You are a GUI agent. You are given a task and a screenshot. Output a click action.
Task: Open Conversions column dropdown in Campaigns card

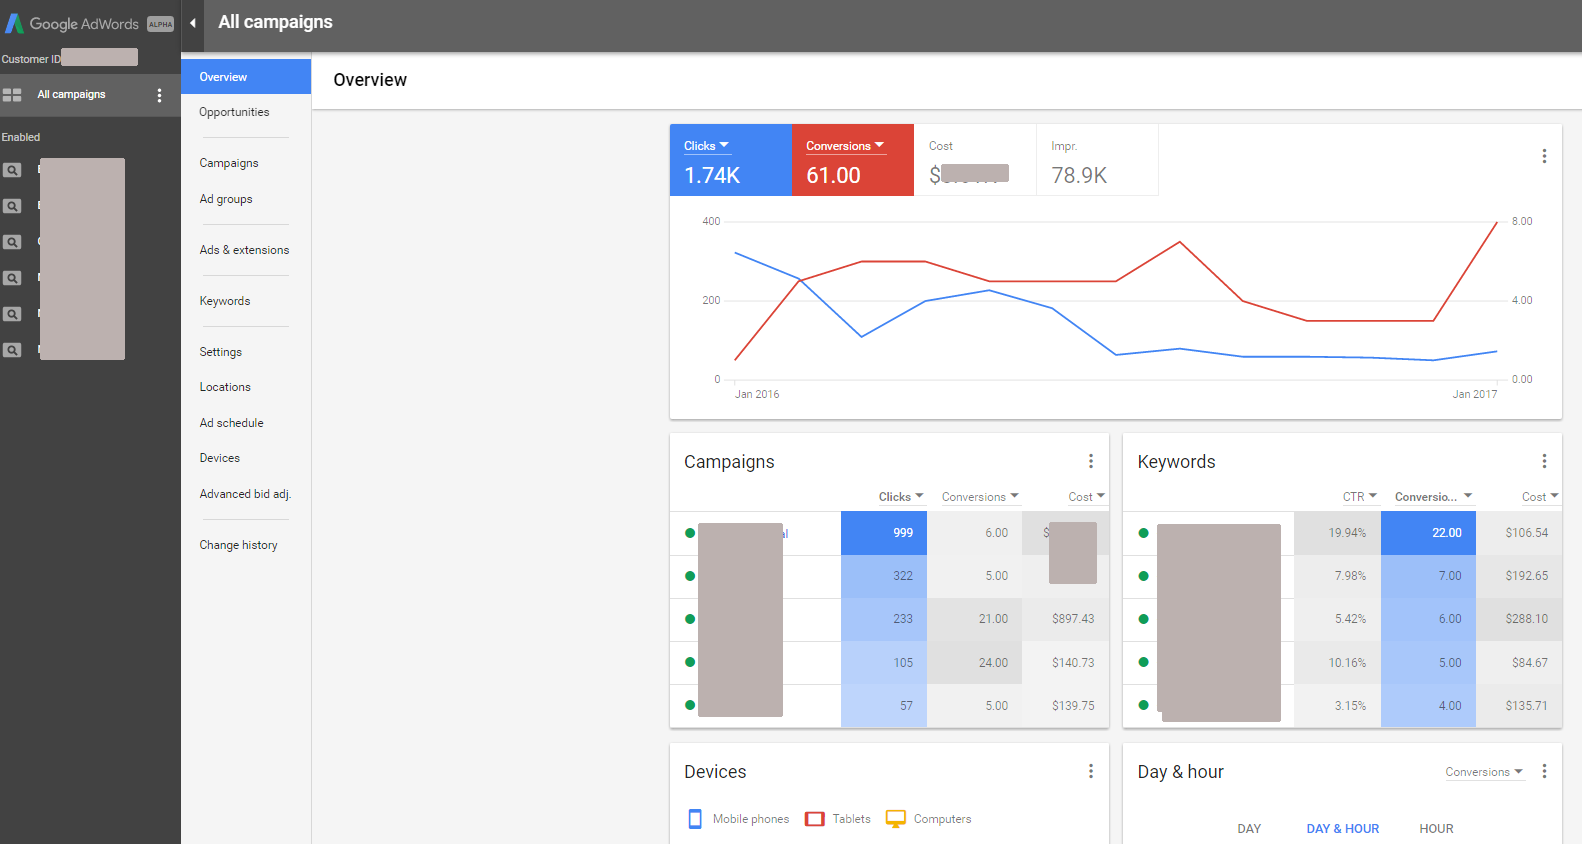pos(980,497)
